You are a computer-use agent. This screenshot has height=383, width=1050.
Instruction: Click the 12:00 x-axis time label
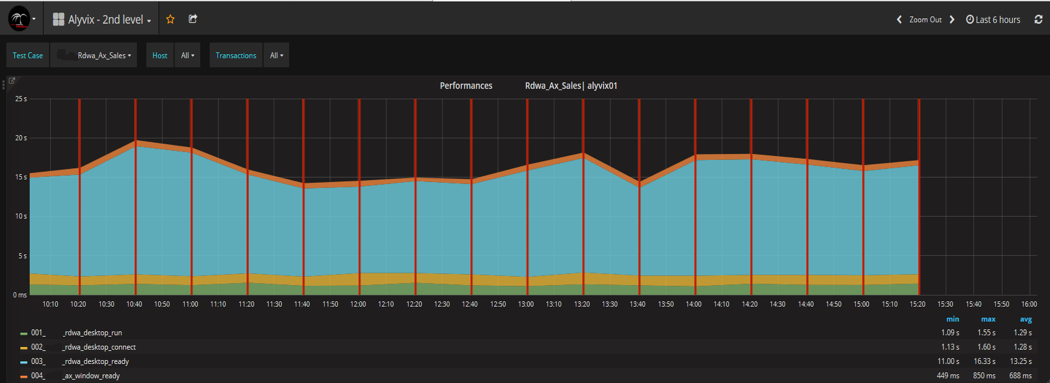pos(359,304)
